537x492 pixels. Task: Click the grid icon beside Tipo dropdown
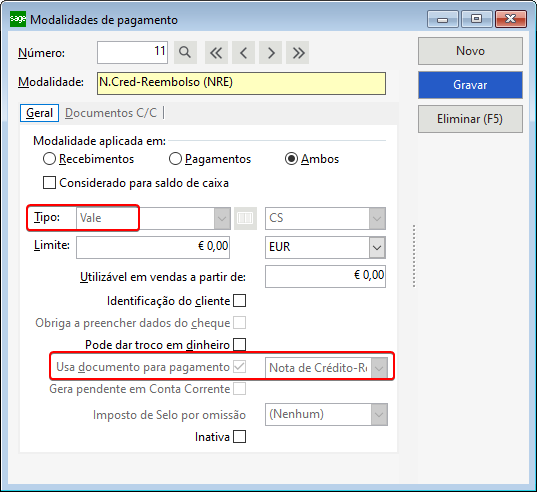245,218
